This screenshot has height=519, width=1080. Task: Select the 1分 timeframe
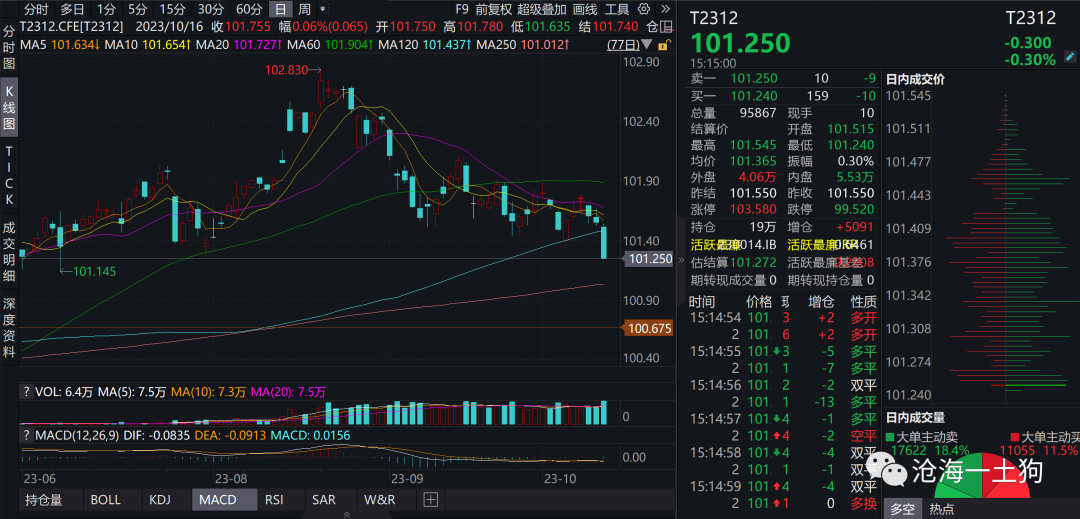click(106, 10)
